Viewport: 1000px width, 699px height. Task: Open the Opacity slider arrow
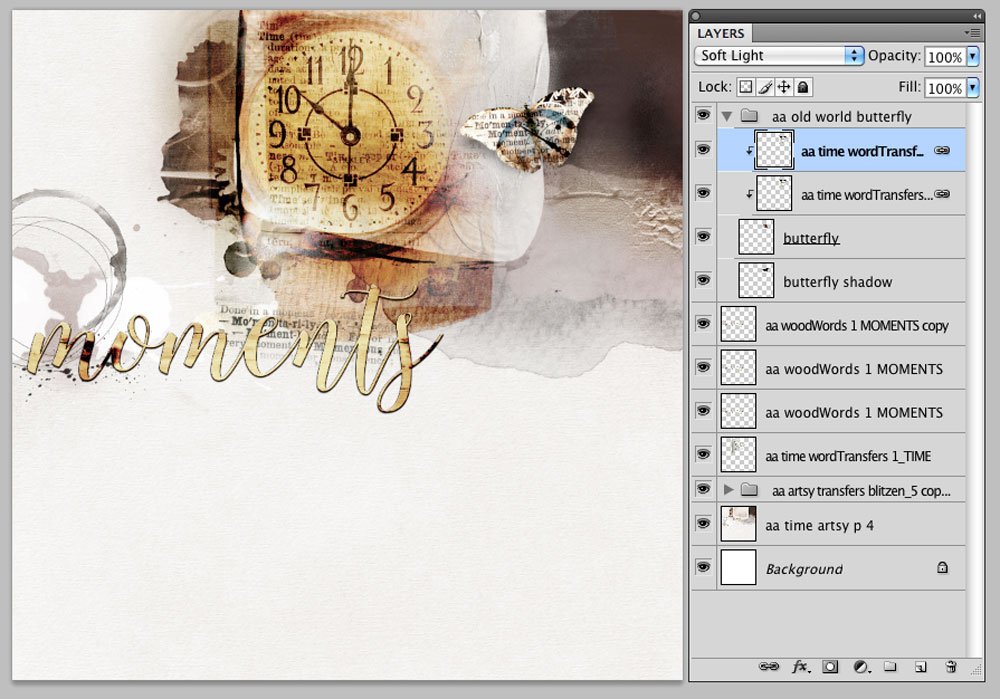click(973, 56)
